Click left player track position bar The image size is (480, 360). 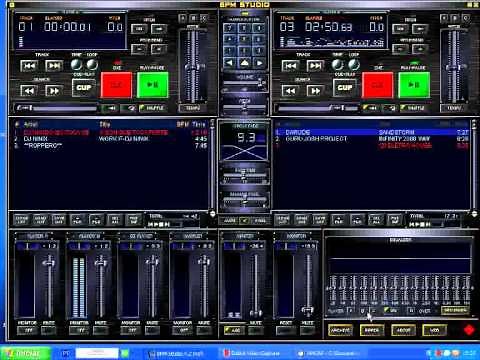point(56,108)
